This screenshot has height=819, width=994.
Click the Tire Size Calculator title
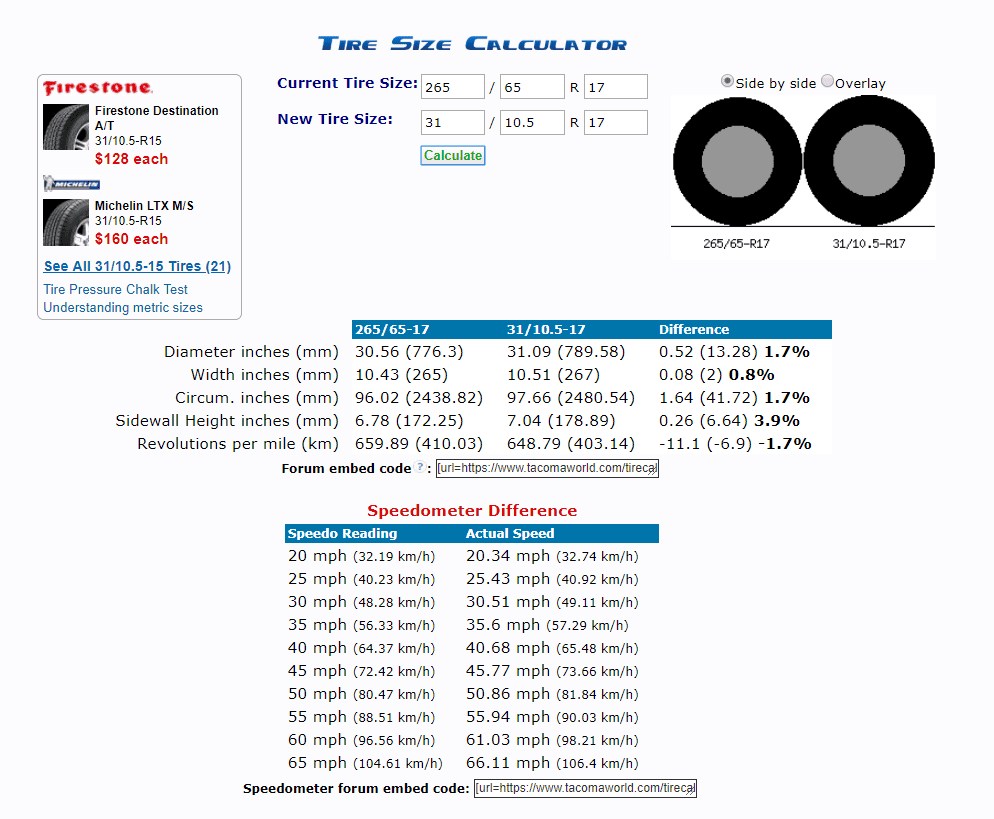point(472,44)
